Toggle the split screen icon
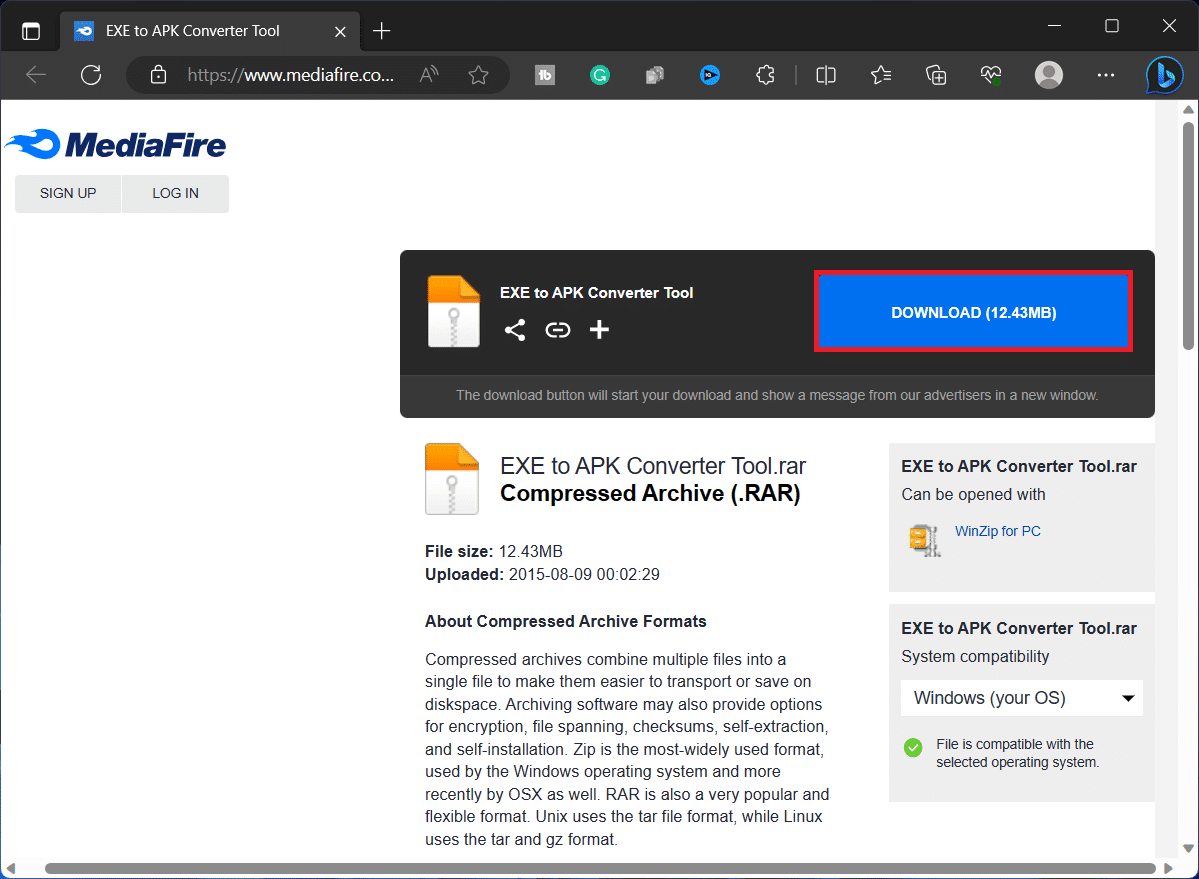The width and height of the screenshot is (1199, 879). tap(826, 75)
